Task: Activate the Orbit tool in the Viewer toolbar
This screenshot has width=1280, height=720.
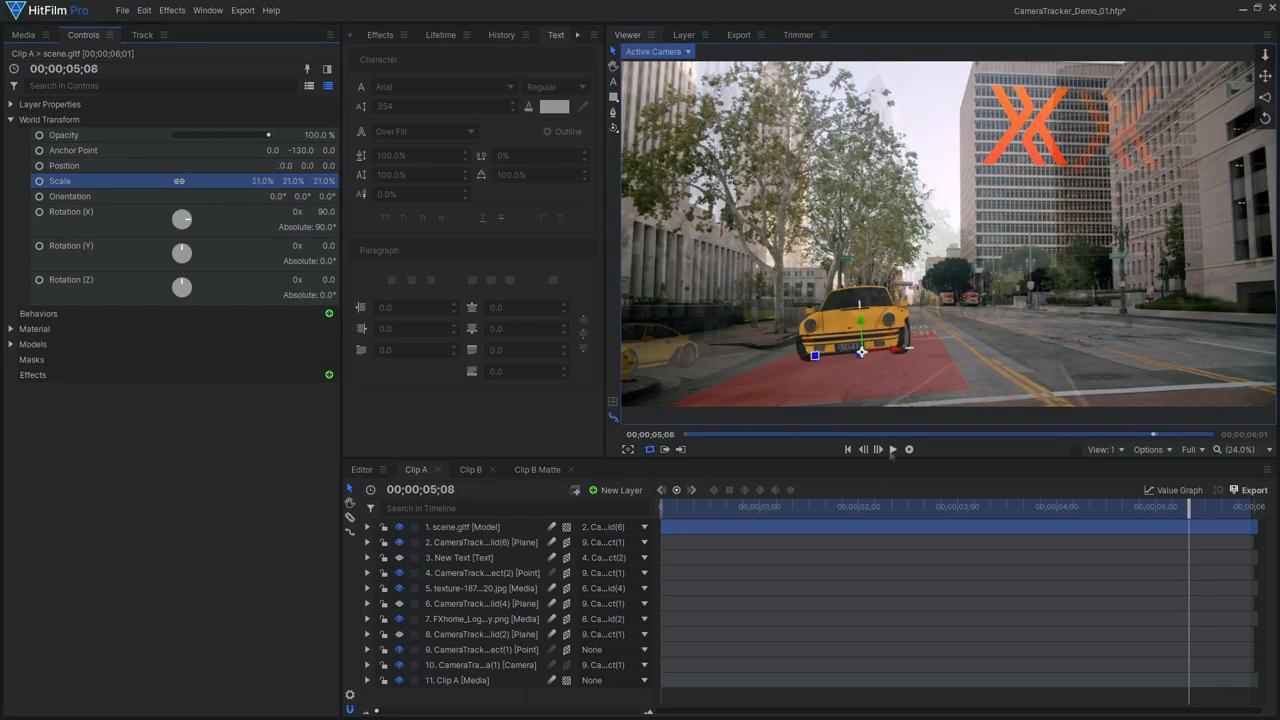Action: 613,128
